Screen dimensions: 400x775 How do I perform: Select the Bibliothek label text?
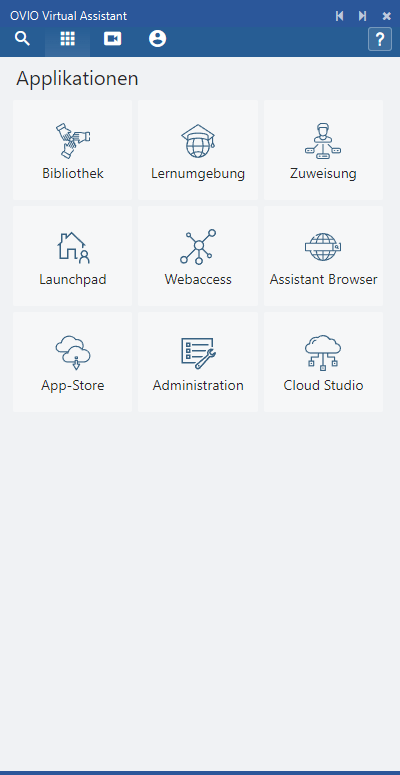coord(73,173)
